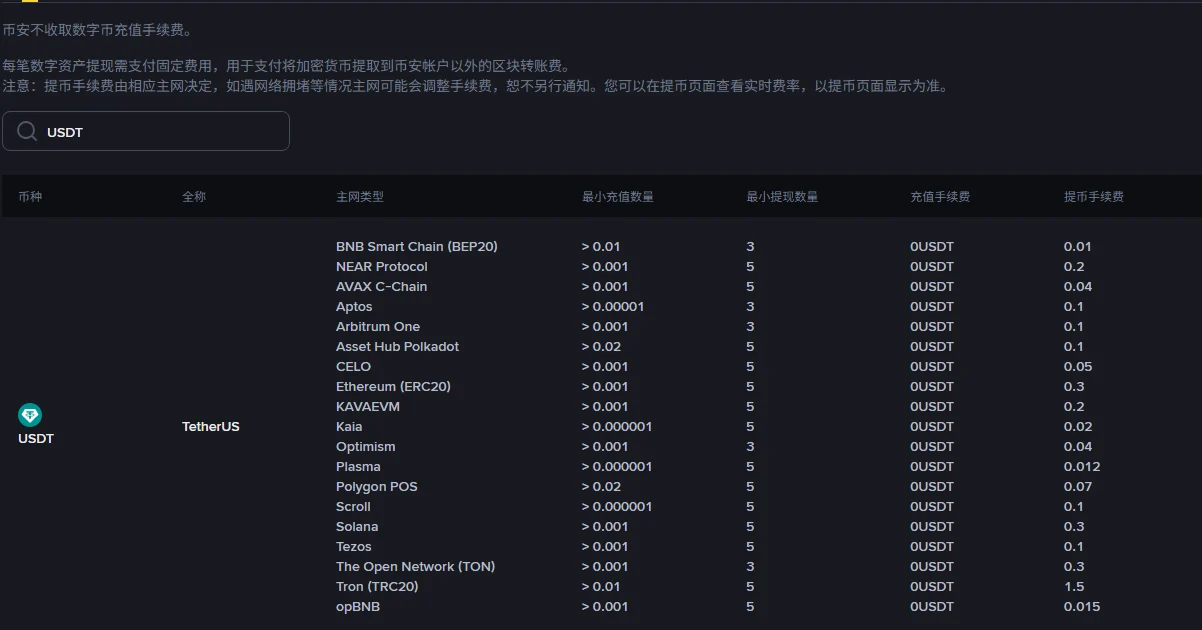Select NEAR Protocol network row
Viewport: 1202px width, 630px height.
[x=382, y=267]
